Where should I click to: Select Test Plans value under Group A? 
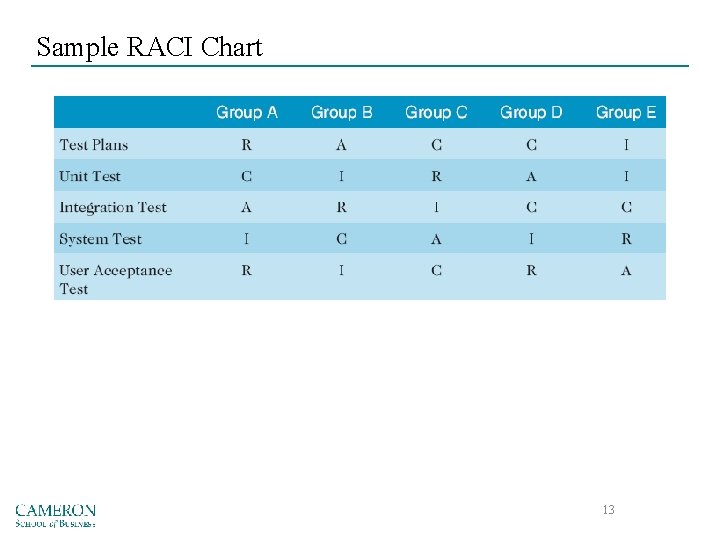[x=247, y=145]
